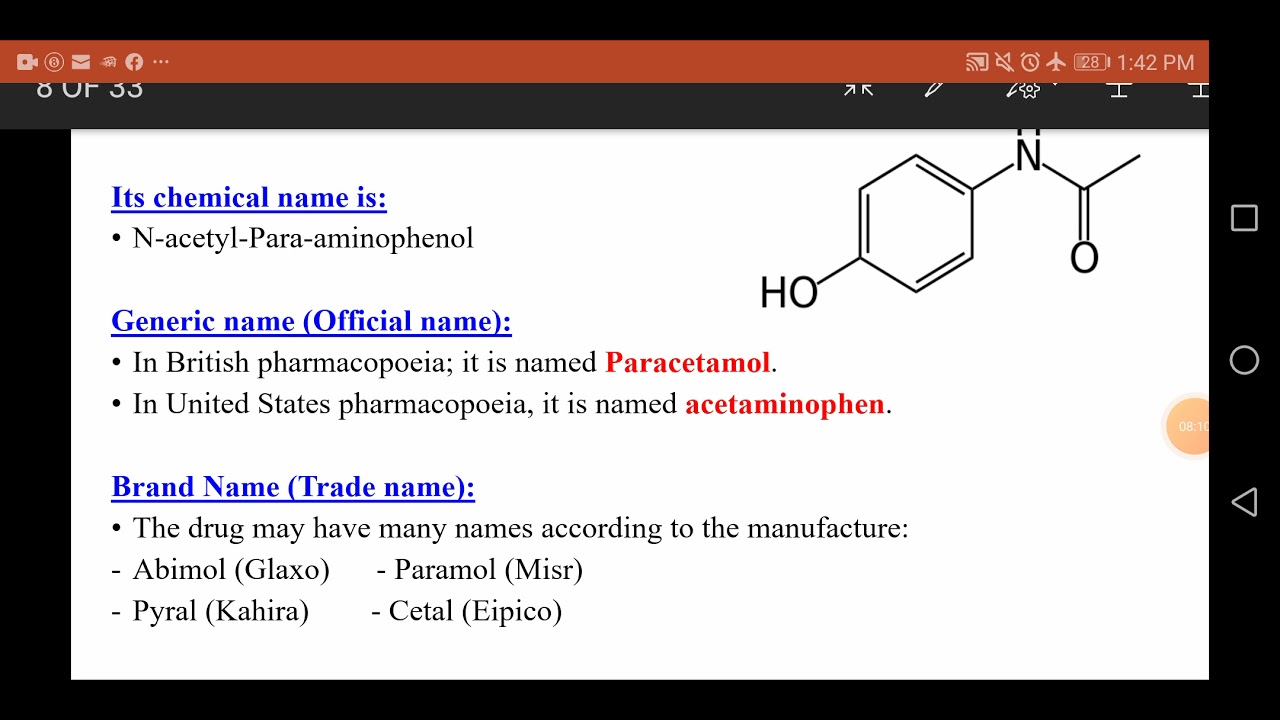Tap the Android recent apps square button
Viewport: 1280px width, 720px height.
(x=1244, y=218)
